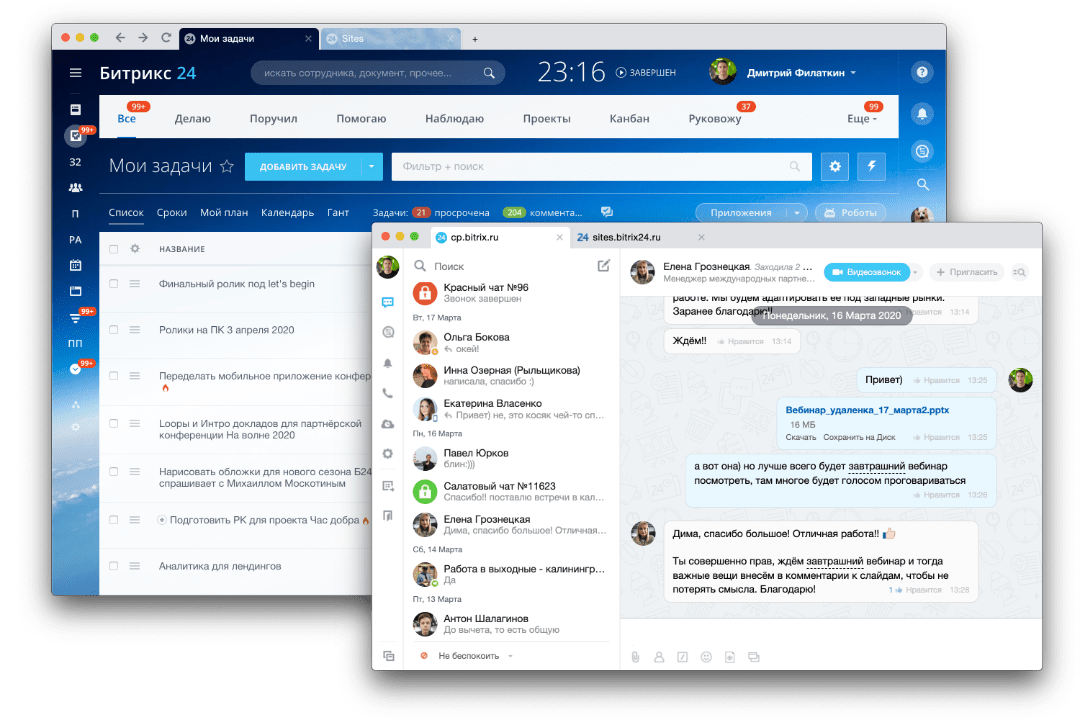The image size is (1080, 720).
Task: Open the calendar icon in Bitrix24 left sidebar
Action: (75, 265)
